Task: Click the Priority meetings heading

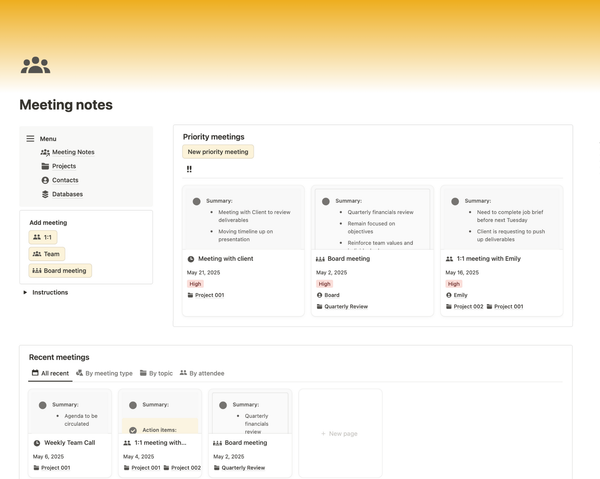Action: [214, 137]
